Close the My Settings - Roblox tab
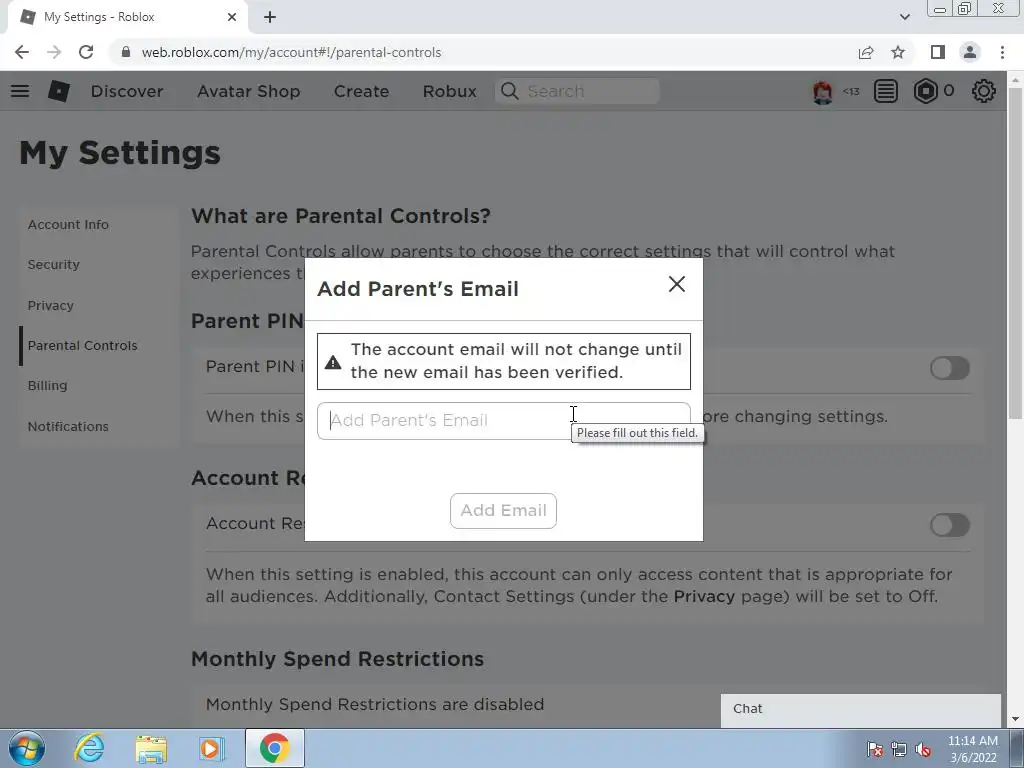1024x768 pixels. point(232,17)
